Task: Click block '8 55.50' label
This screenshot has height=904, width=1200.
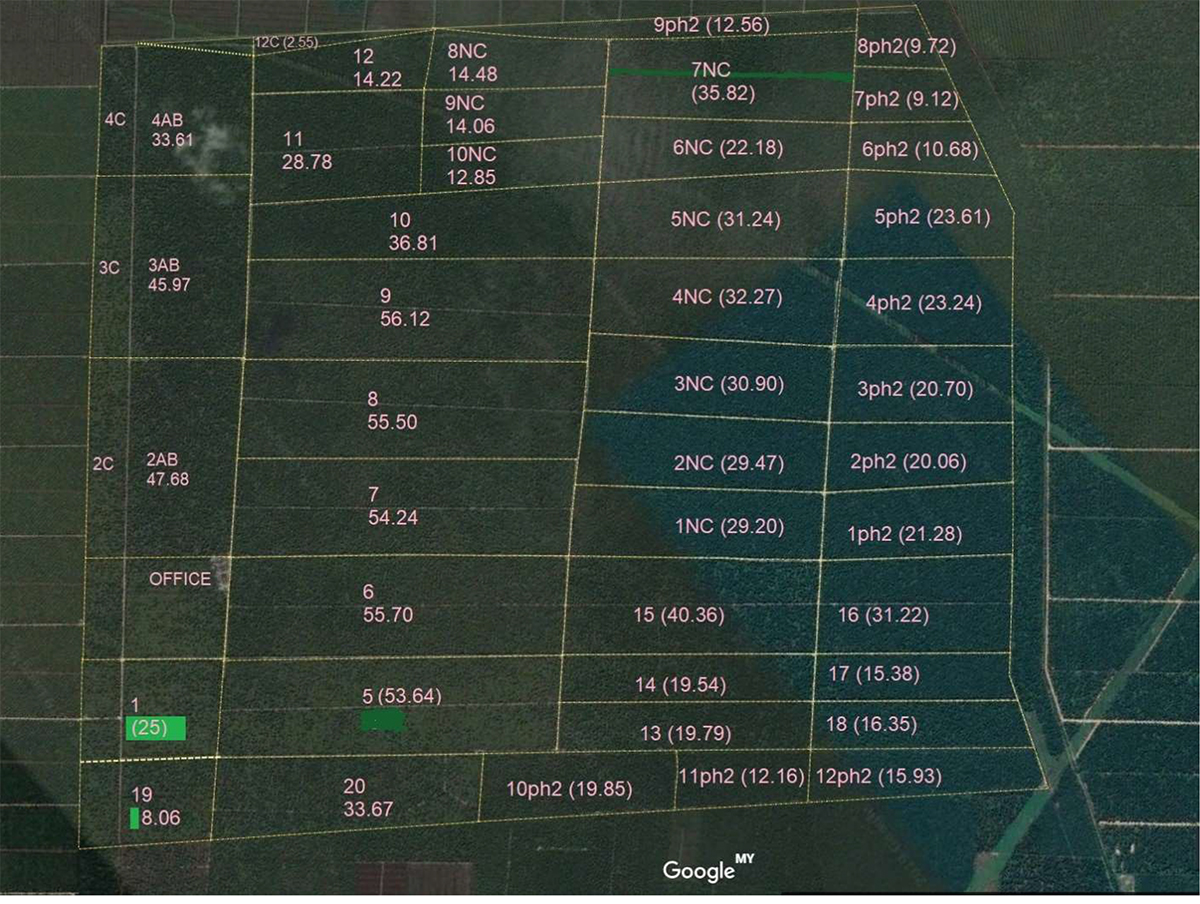Action: [392, 411]
